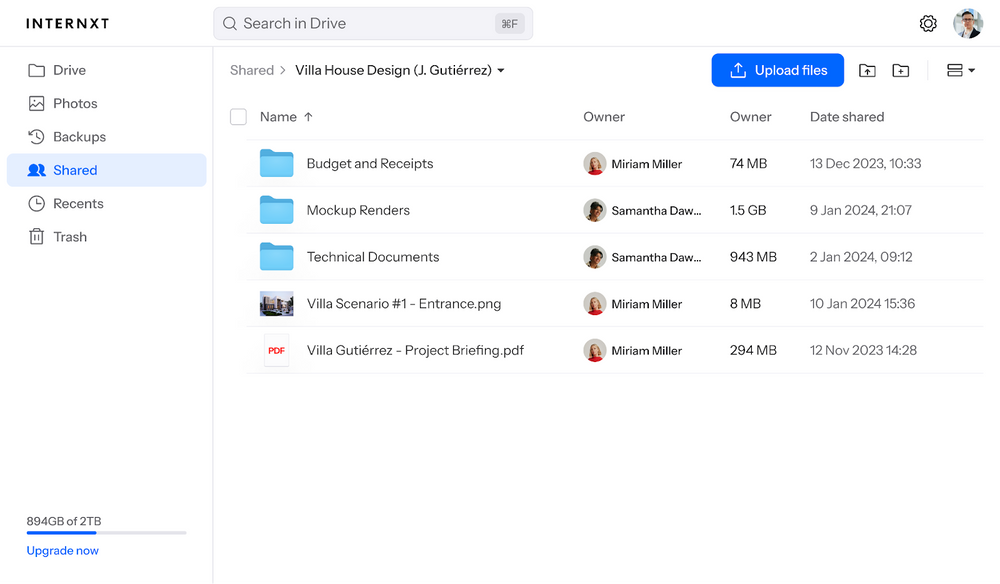This screenshot has height=584, width=1000.
Task: Create a new folder via plus-folder icon
Action: pos(901,70)
